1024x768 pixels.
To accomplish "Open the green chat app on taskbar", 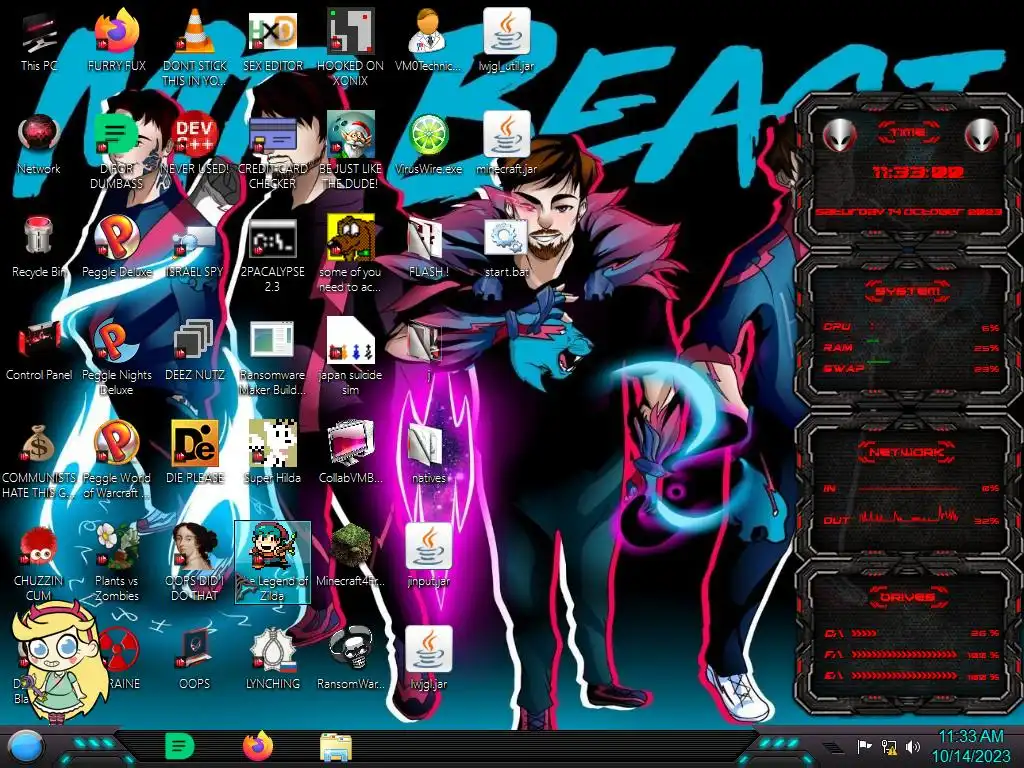I will pyautogui.click(x=179, y=746).
